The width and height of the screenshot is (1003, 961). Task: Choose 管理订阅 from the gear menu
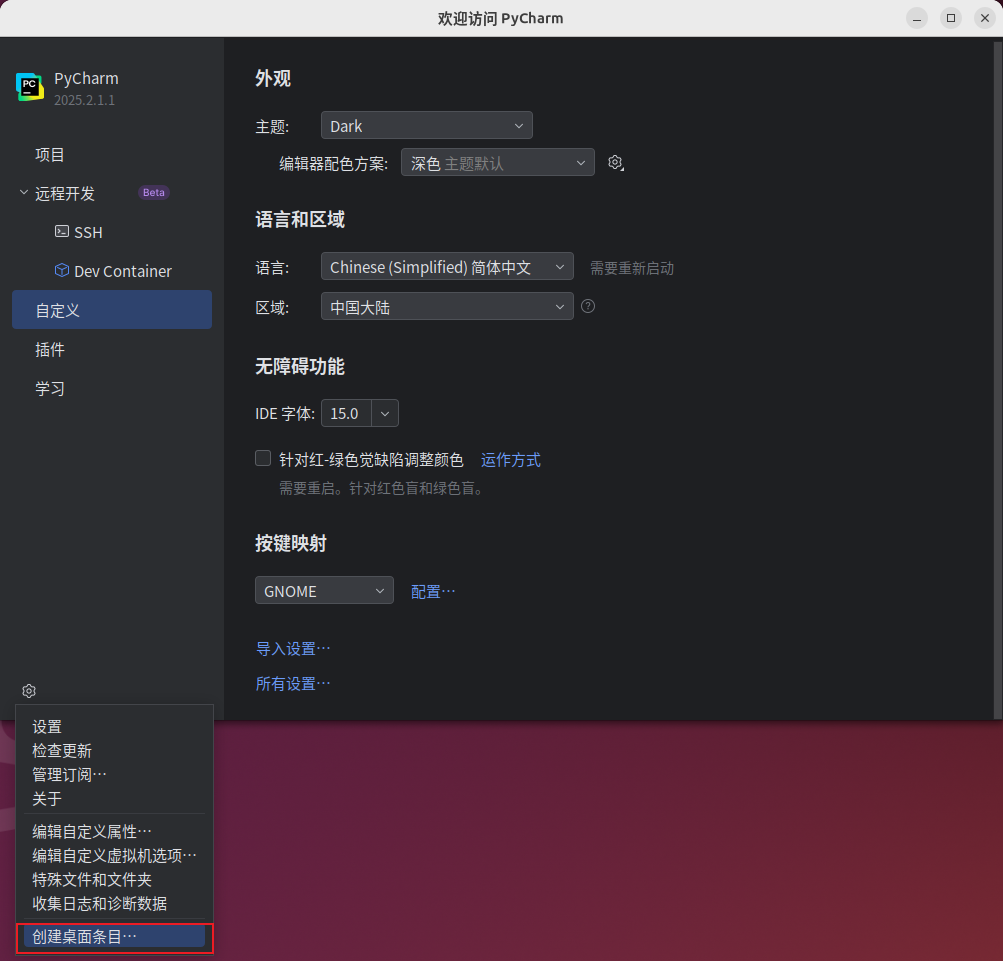[x=115, y=775]
